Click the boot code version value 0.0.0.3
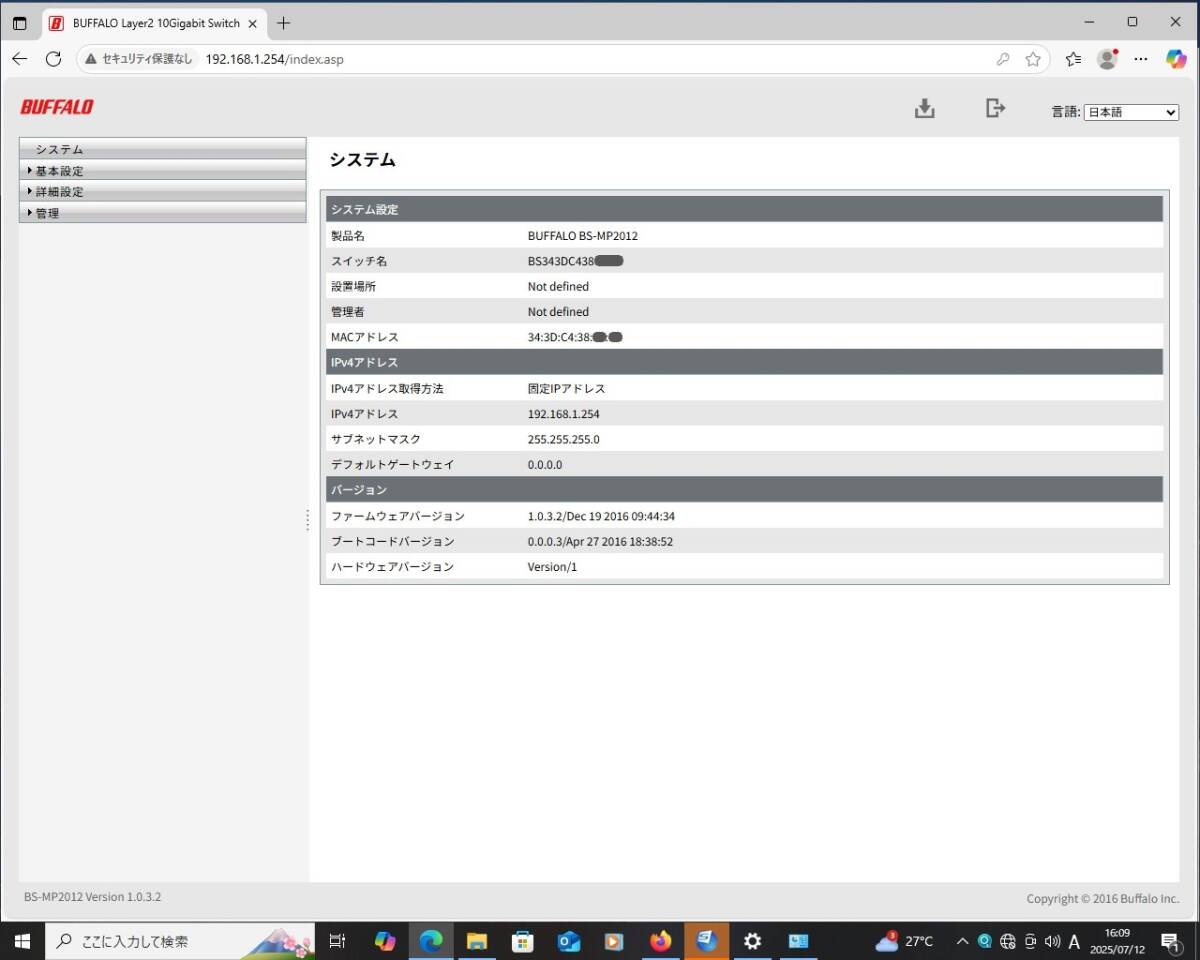Viewport: 1200px width, 960px height. click(x=600, y=541)
